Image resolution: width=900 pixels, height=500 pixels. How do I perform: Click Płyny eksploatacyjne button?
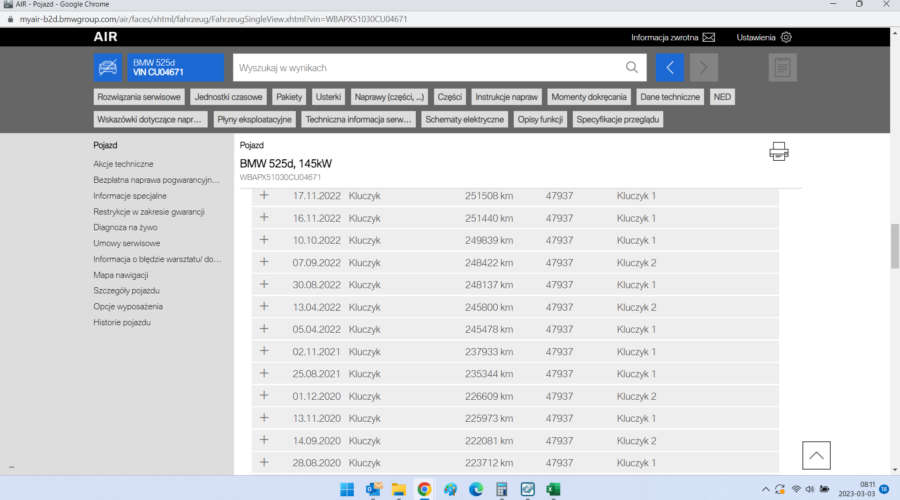point(254,119)
